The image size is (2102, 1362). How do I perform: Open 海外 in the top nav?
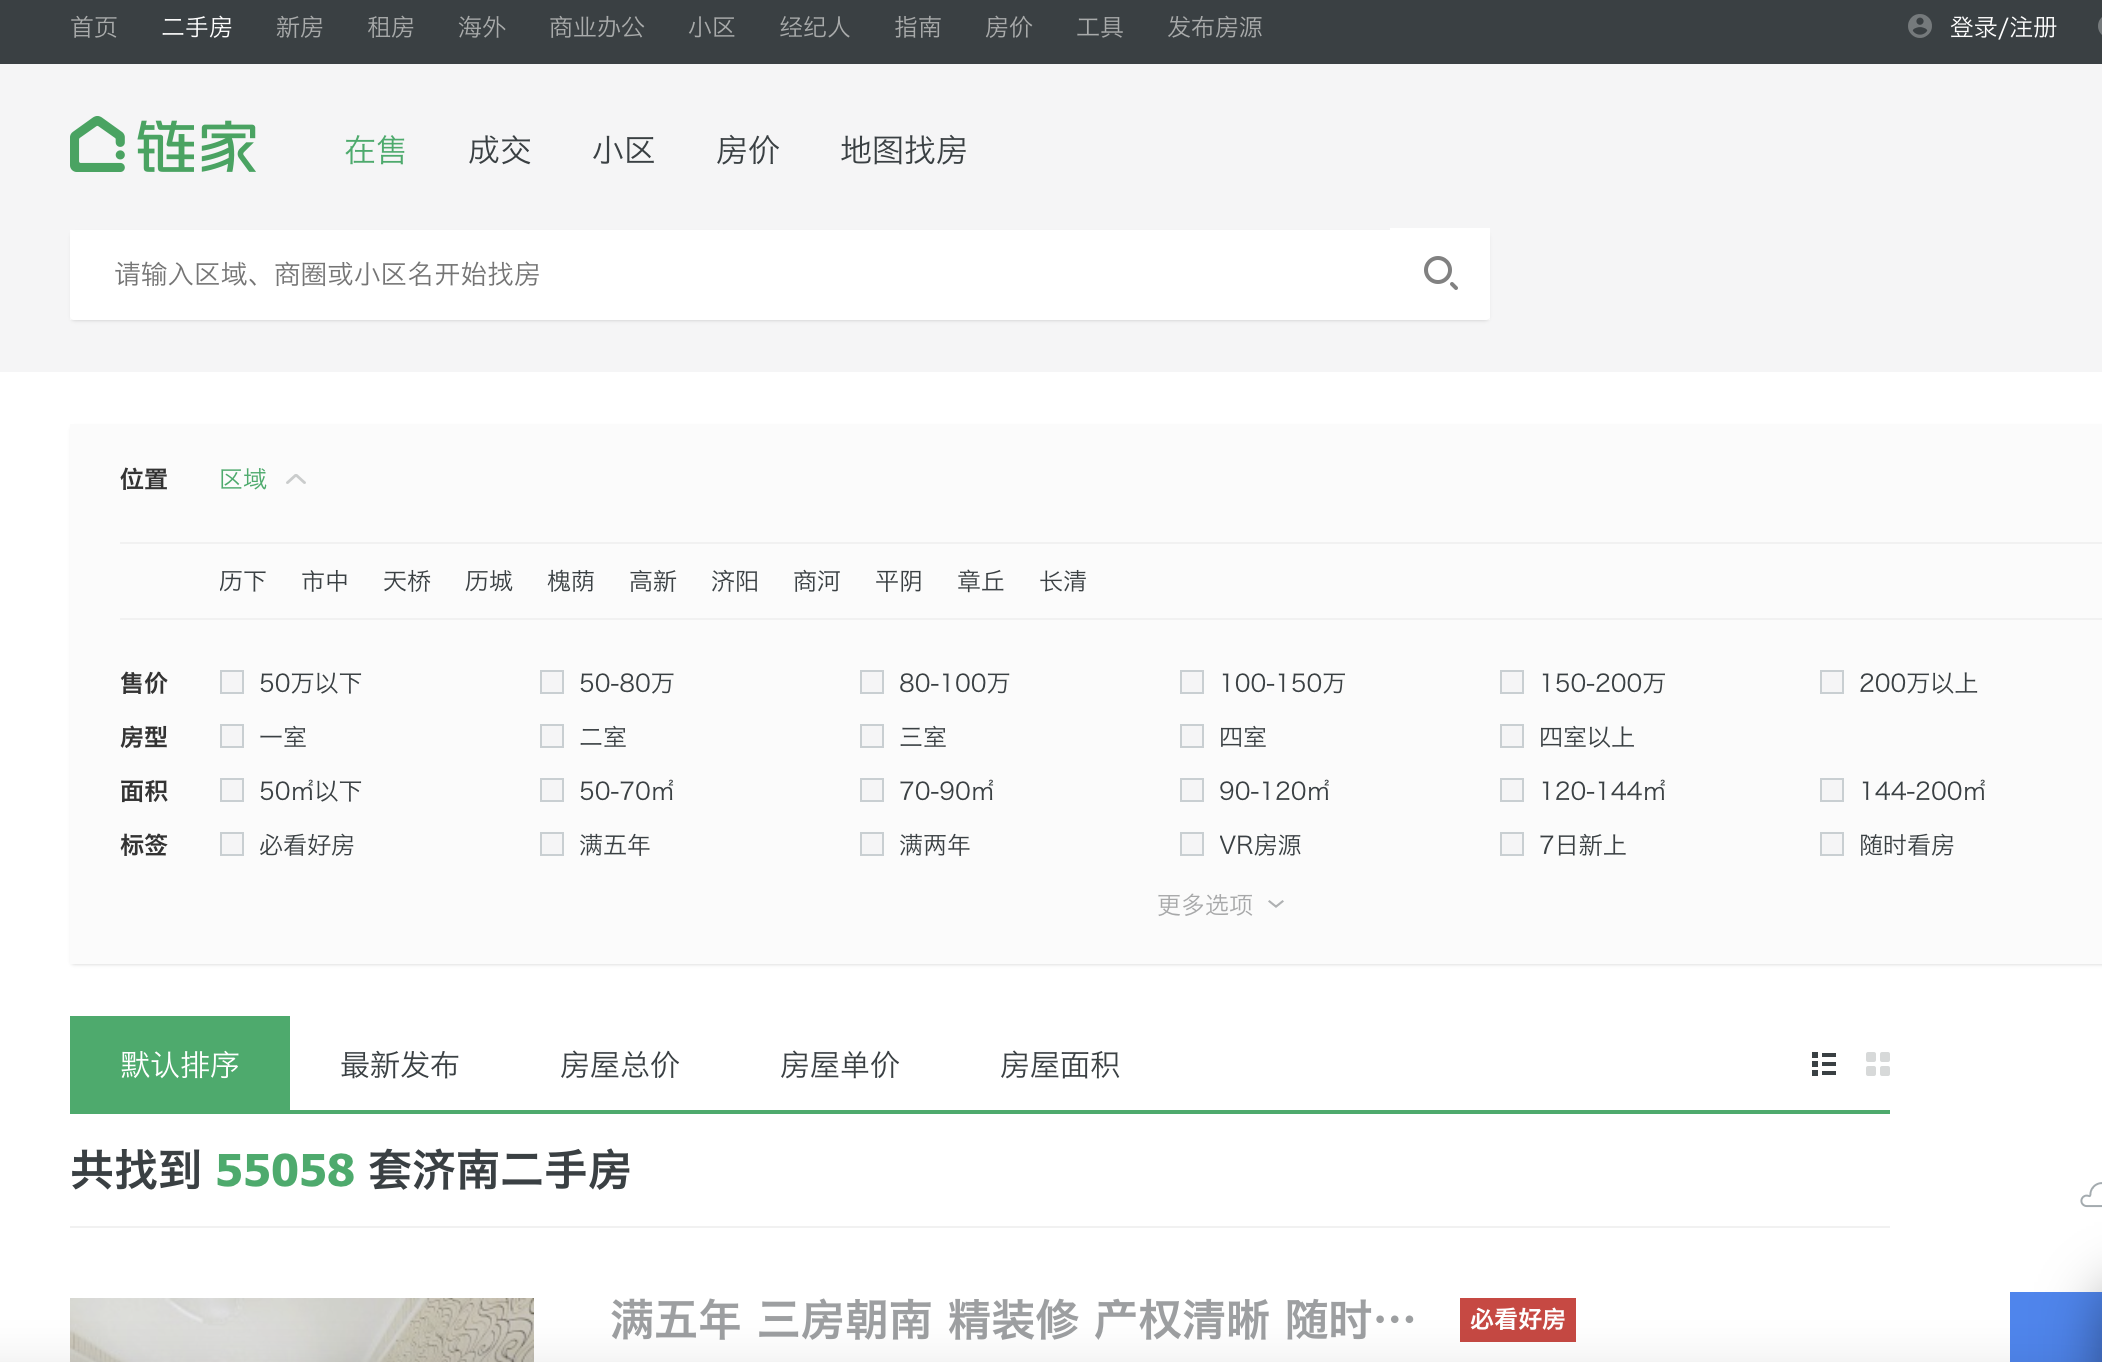[482, 27]
